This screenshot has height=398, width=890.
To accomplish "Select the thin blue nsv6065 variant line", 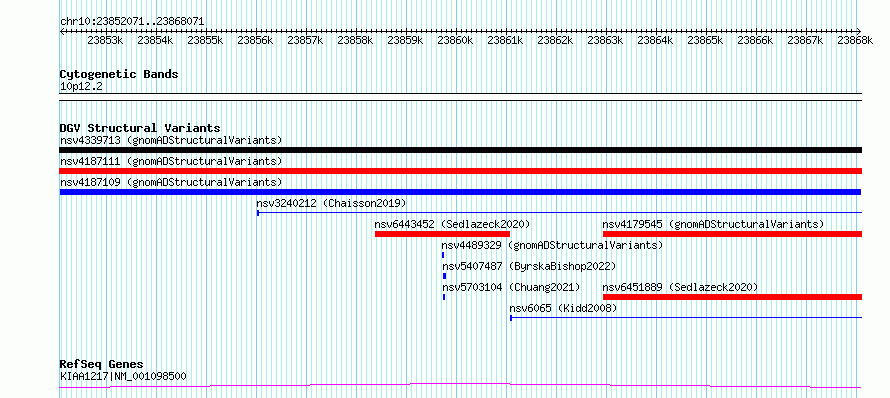I will pos(686,318).
